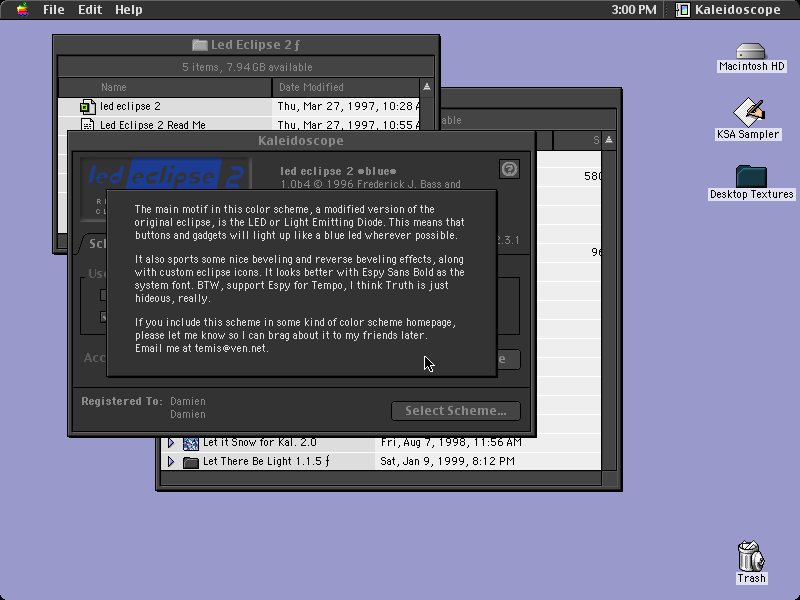Viewport: 800px width, 600px height.
Task: Click the "5 items, 7.94 GB available" status text
Action: (x=247, y=67)
